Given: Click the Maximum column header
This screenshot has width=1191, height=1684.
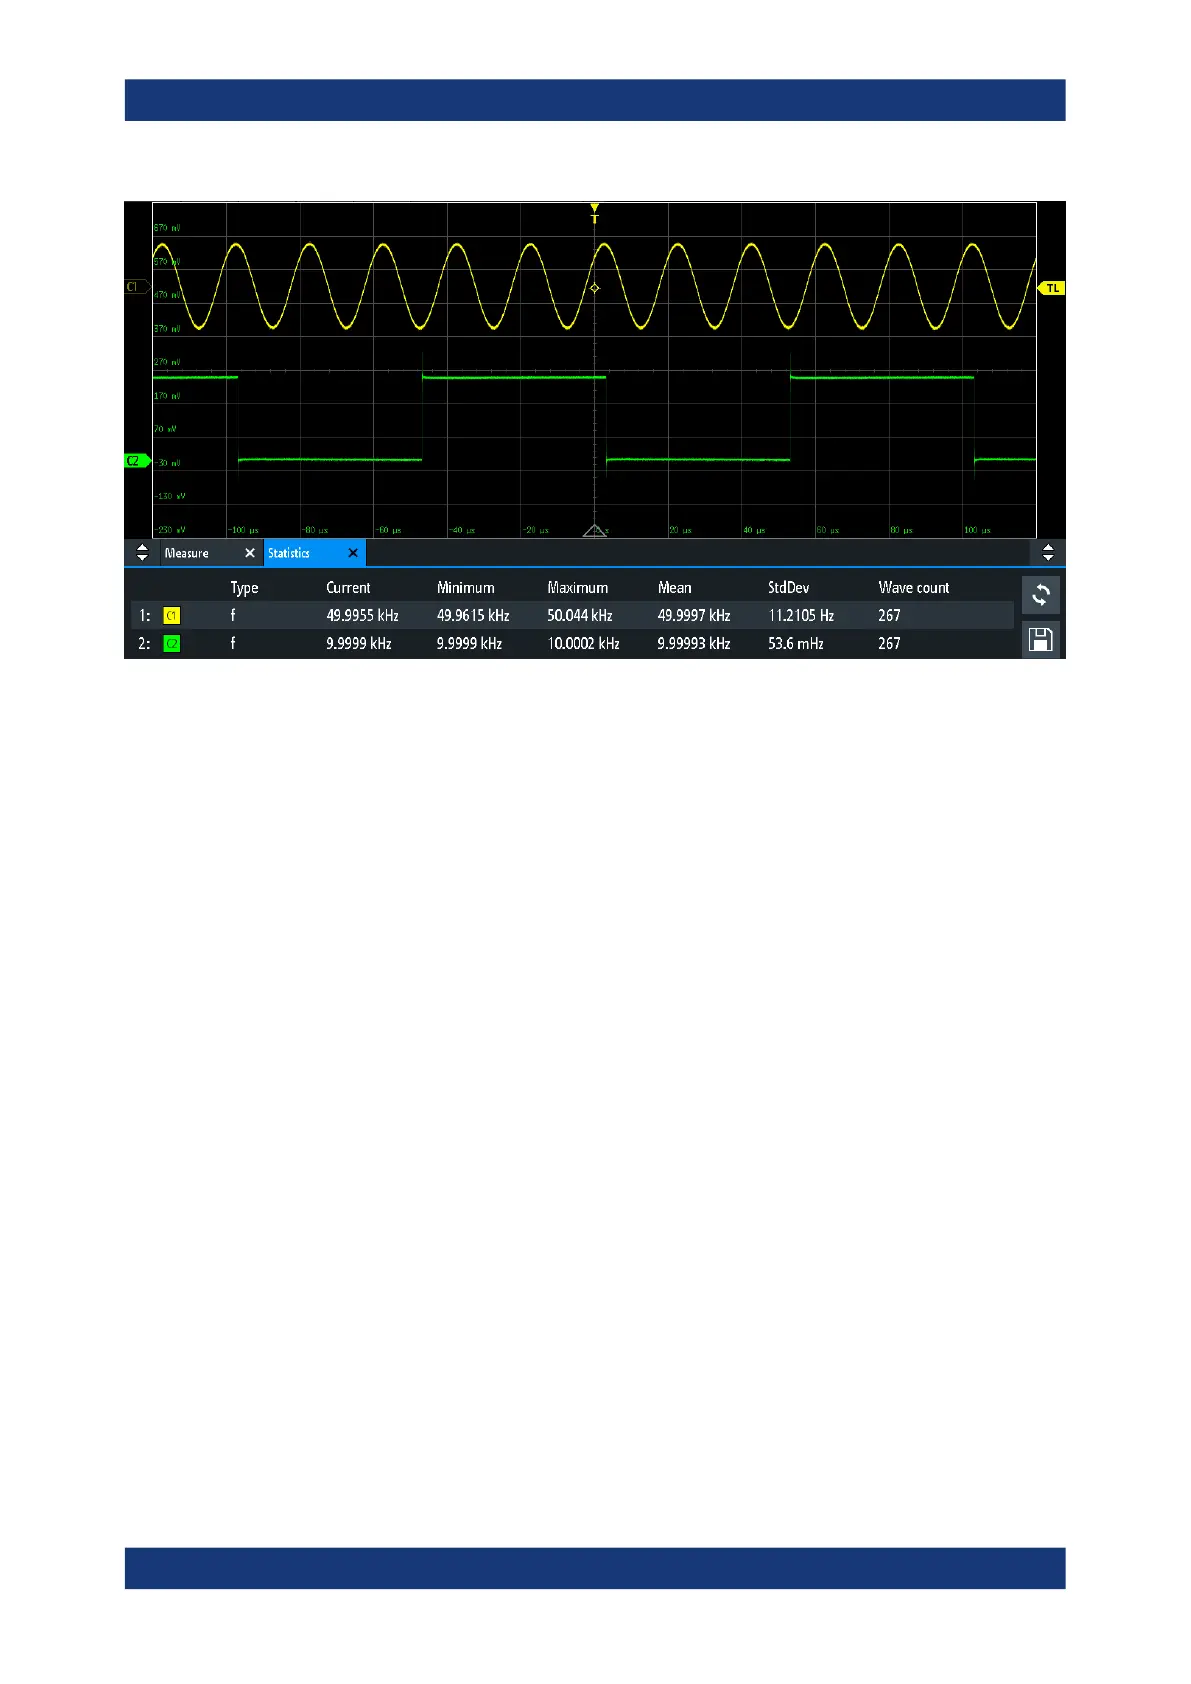Looking at the screenshot, I should [x=578, y=588].
